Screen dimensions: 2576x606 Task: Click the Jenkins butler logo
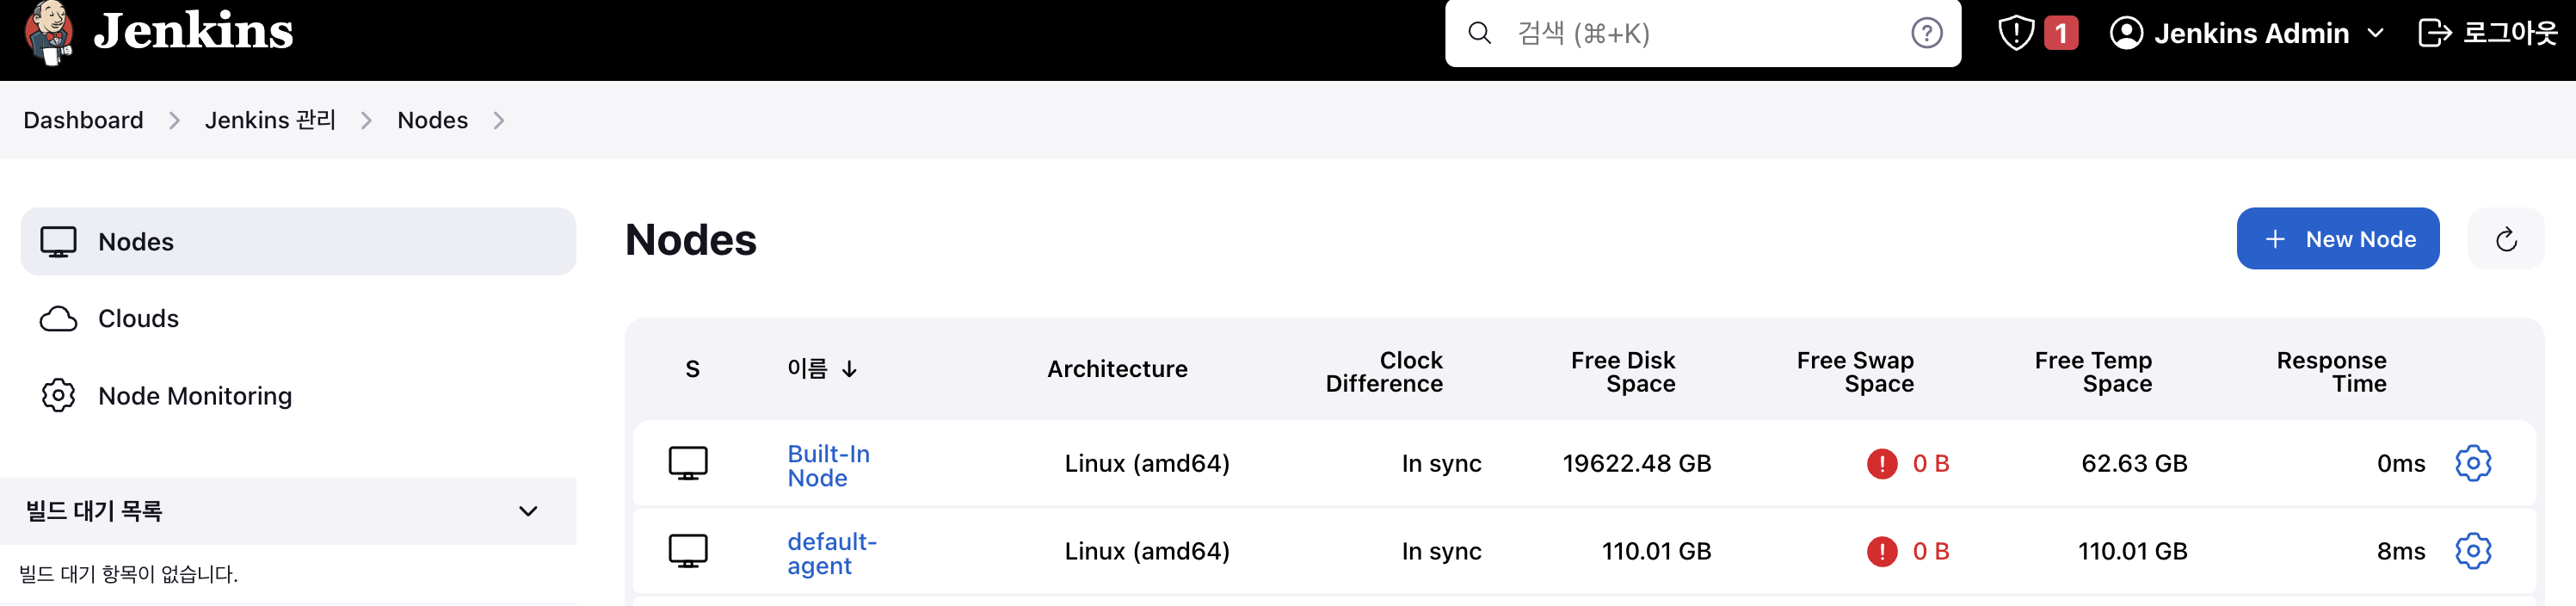click(49, 33)
